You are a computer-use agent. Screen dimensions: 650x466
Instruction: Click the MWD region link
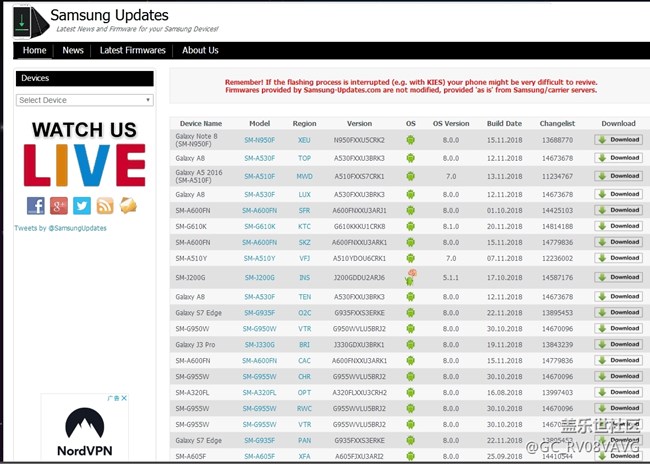(305, 175)
